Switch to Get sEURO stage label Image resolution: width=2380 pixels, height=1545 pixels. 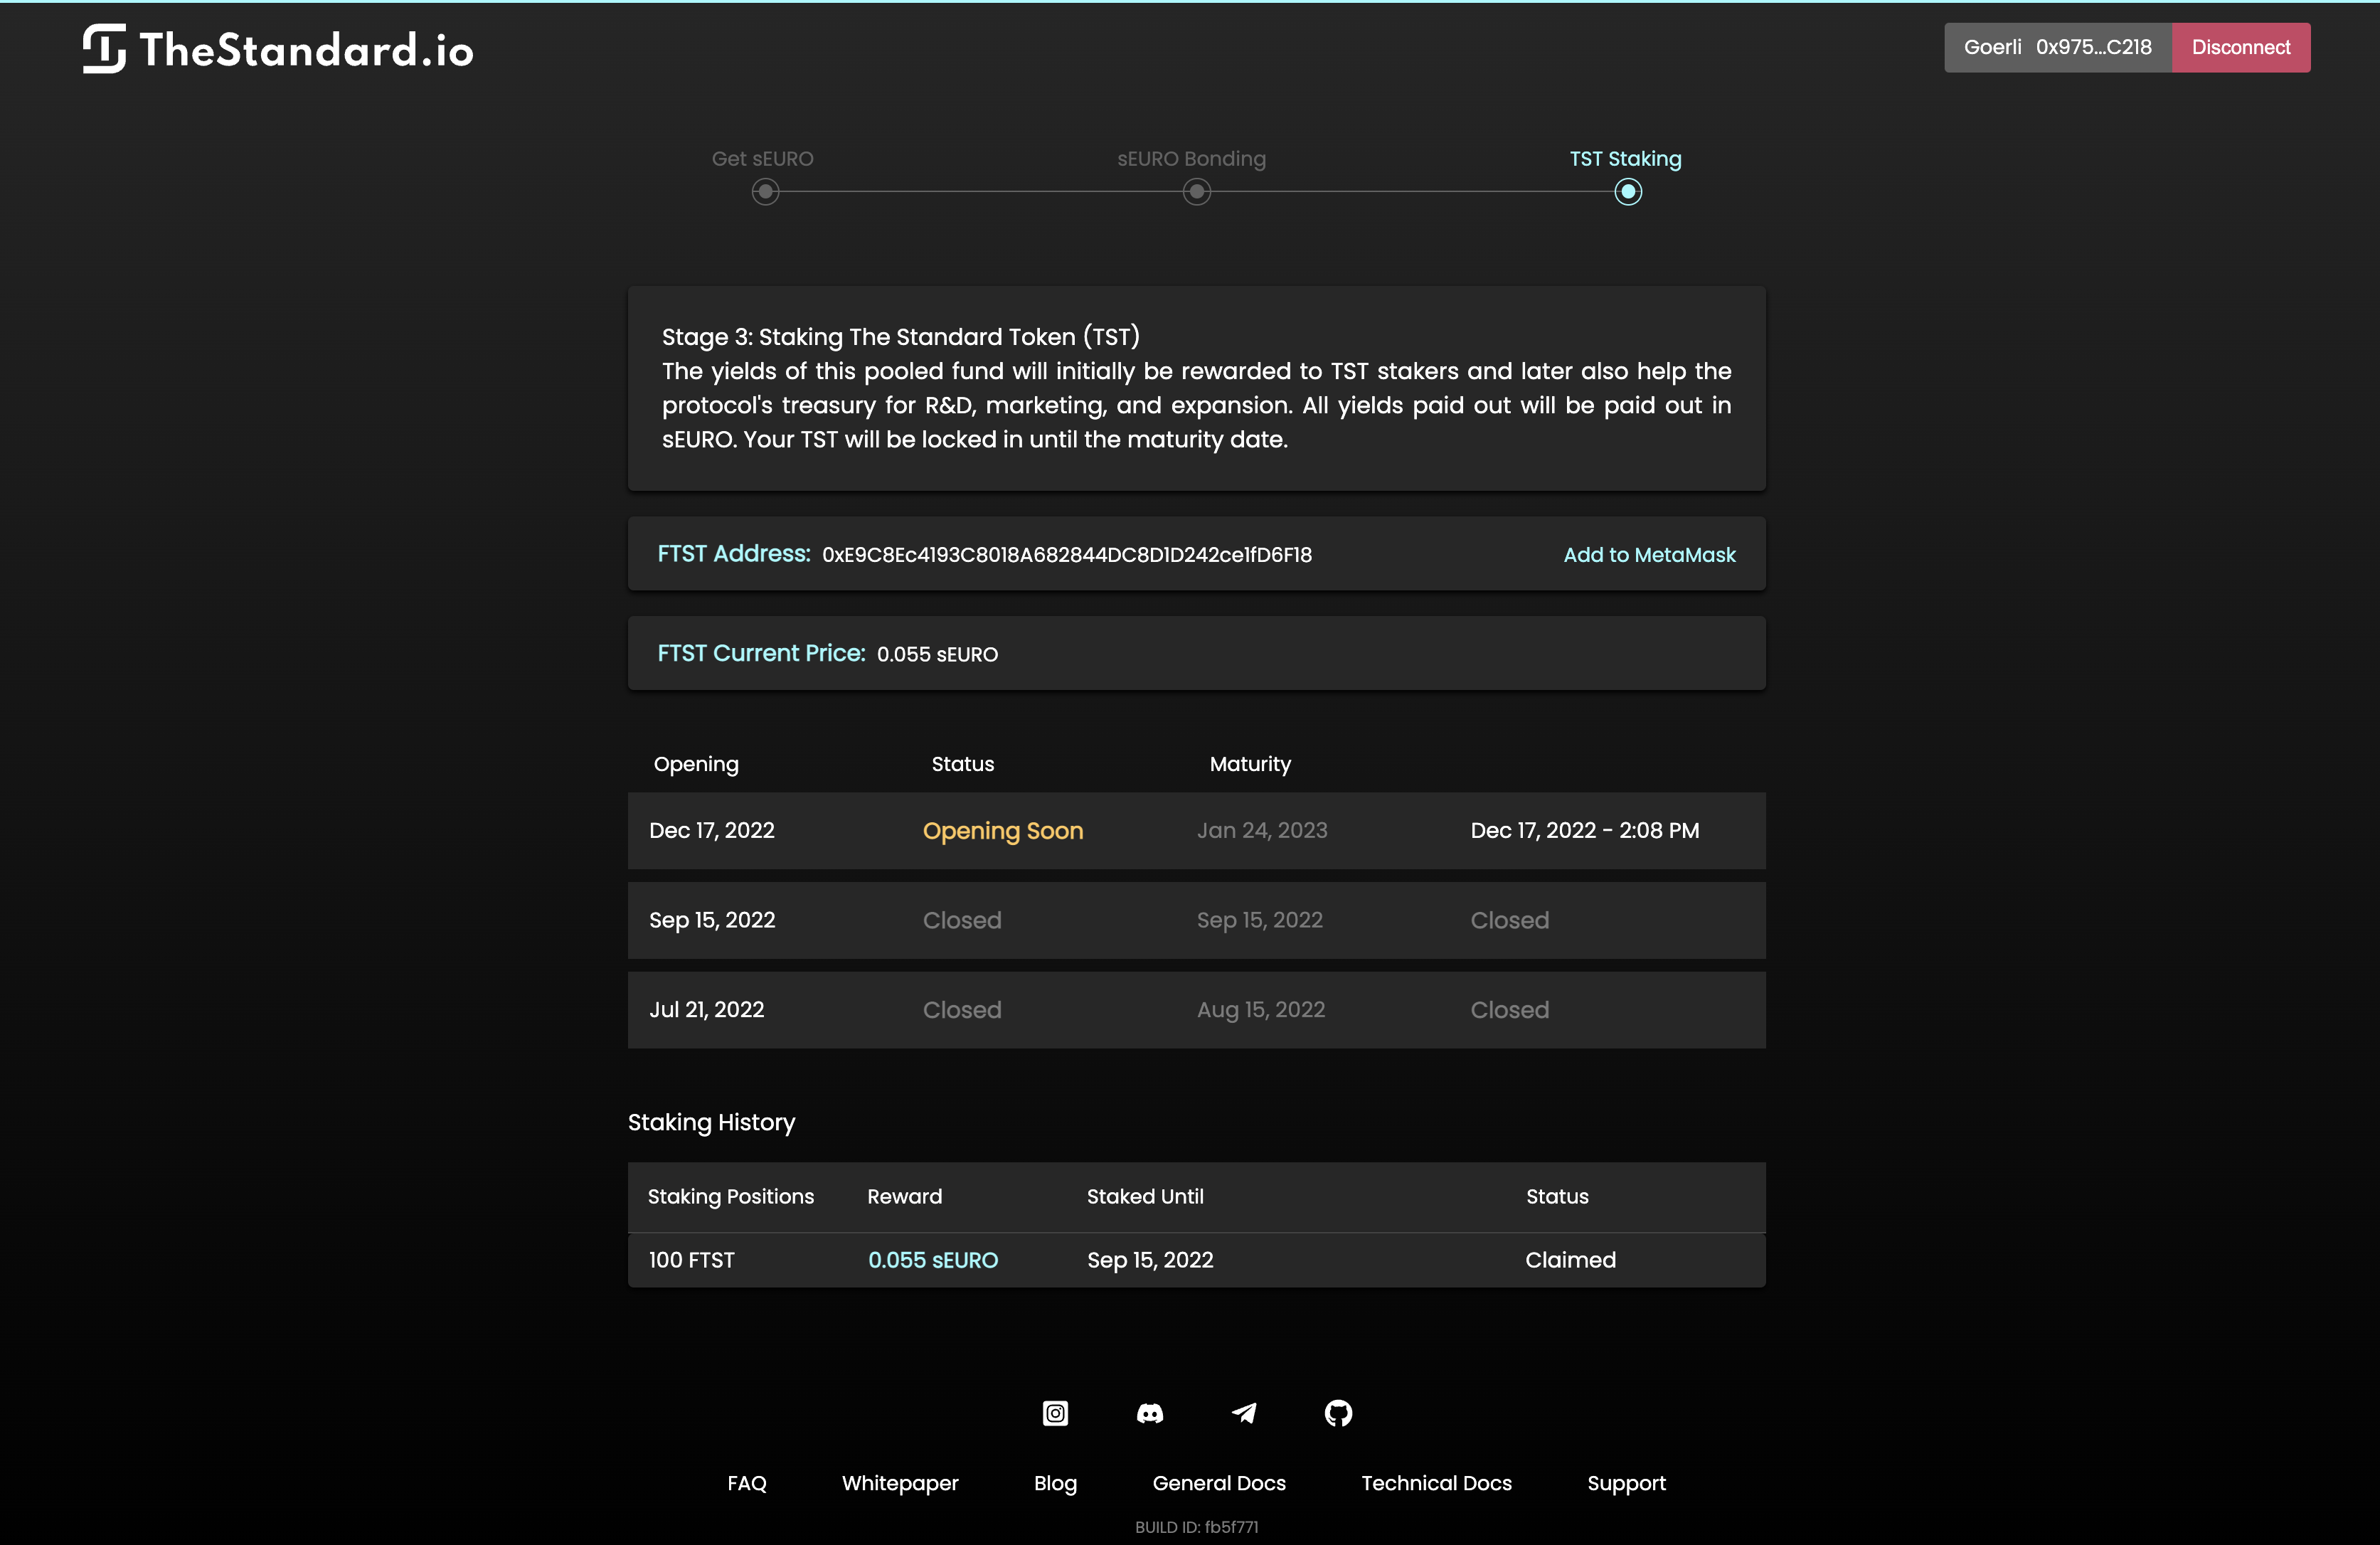pyautogui.click(x=762, y=159)
